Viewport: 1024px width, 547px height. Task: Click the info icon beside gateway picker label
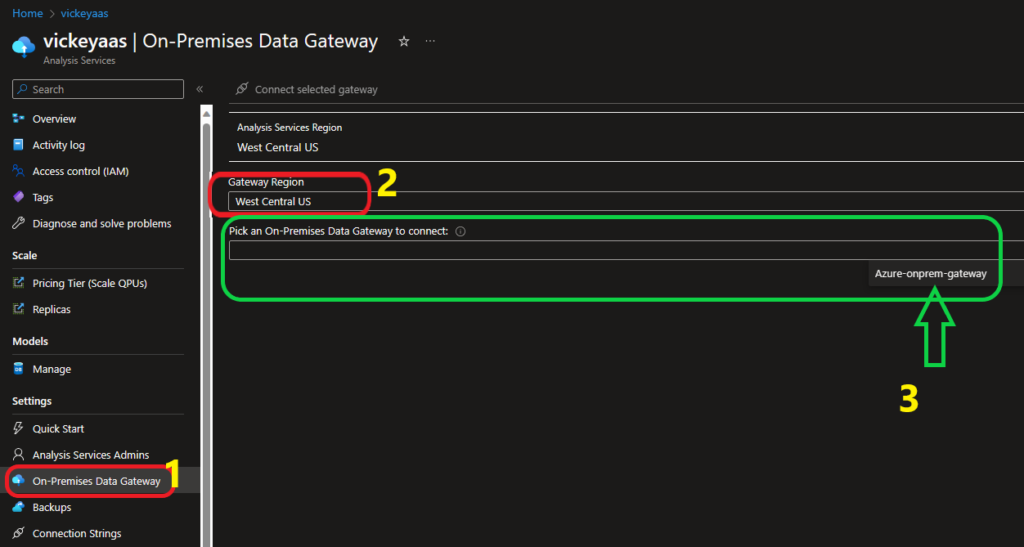[460, 231]
